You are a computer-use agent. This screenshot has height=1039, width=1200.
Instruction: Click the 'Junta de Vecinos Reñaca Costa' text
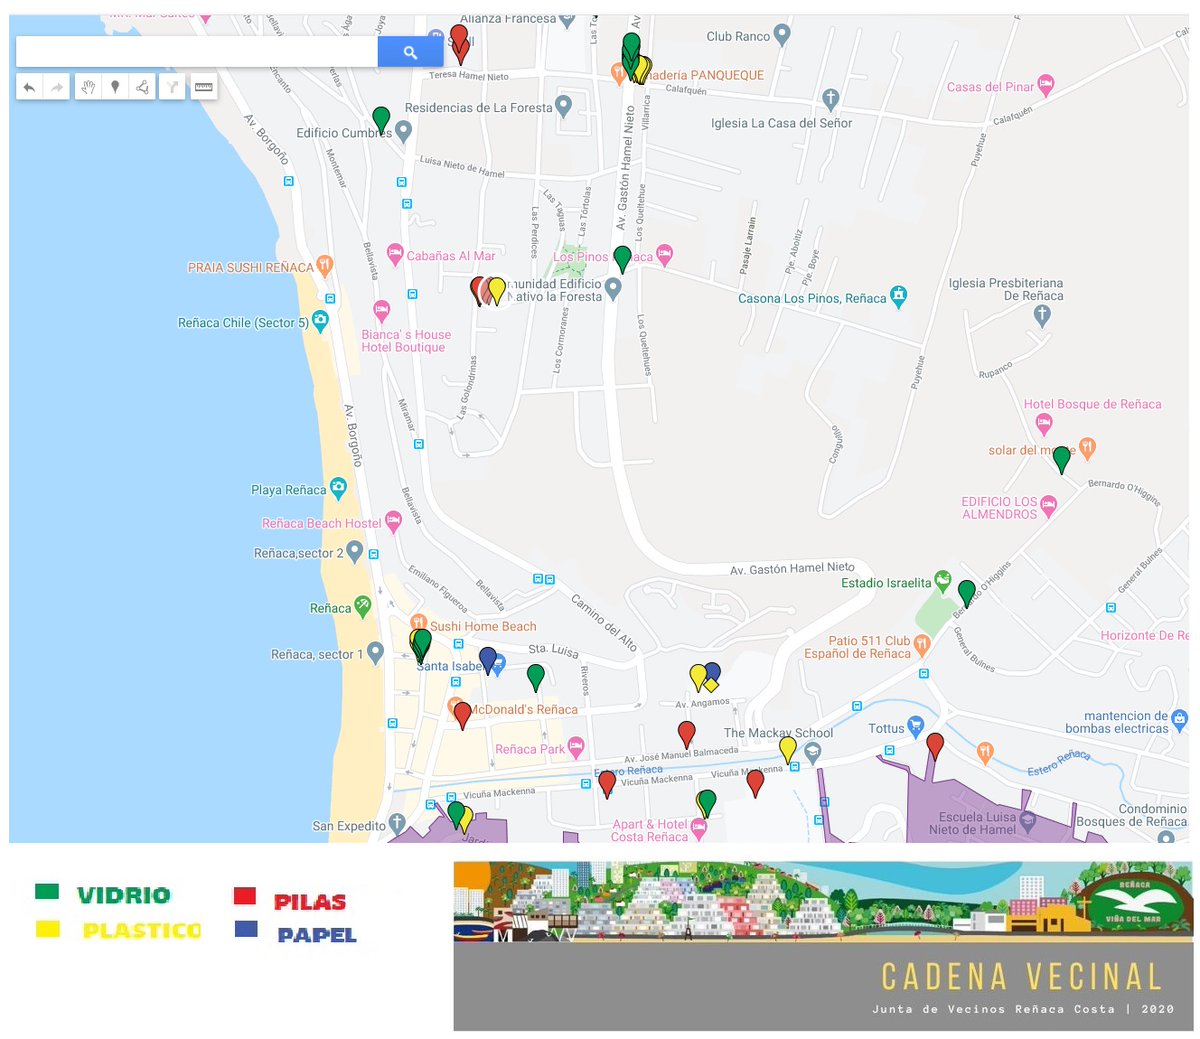pyautogui.click(x=993, y=1009)
